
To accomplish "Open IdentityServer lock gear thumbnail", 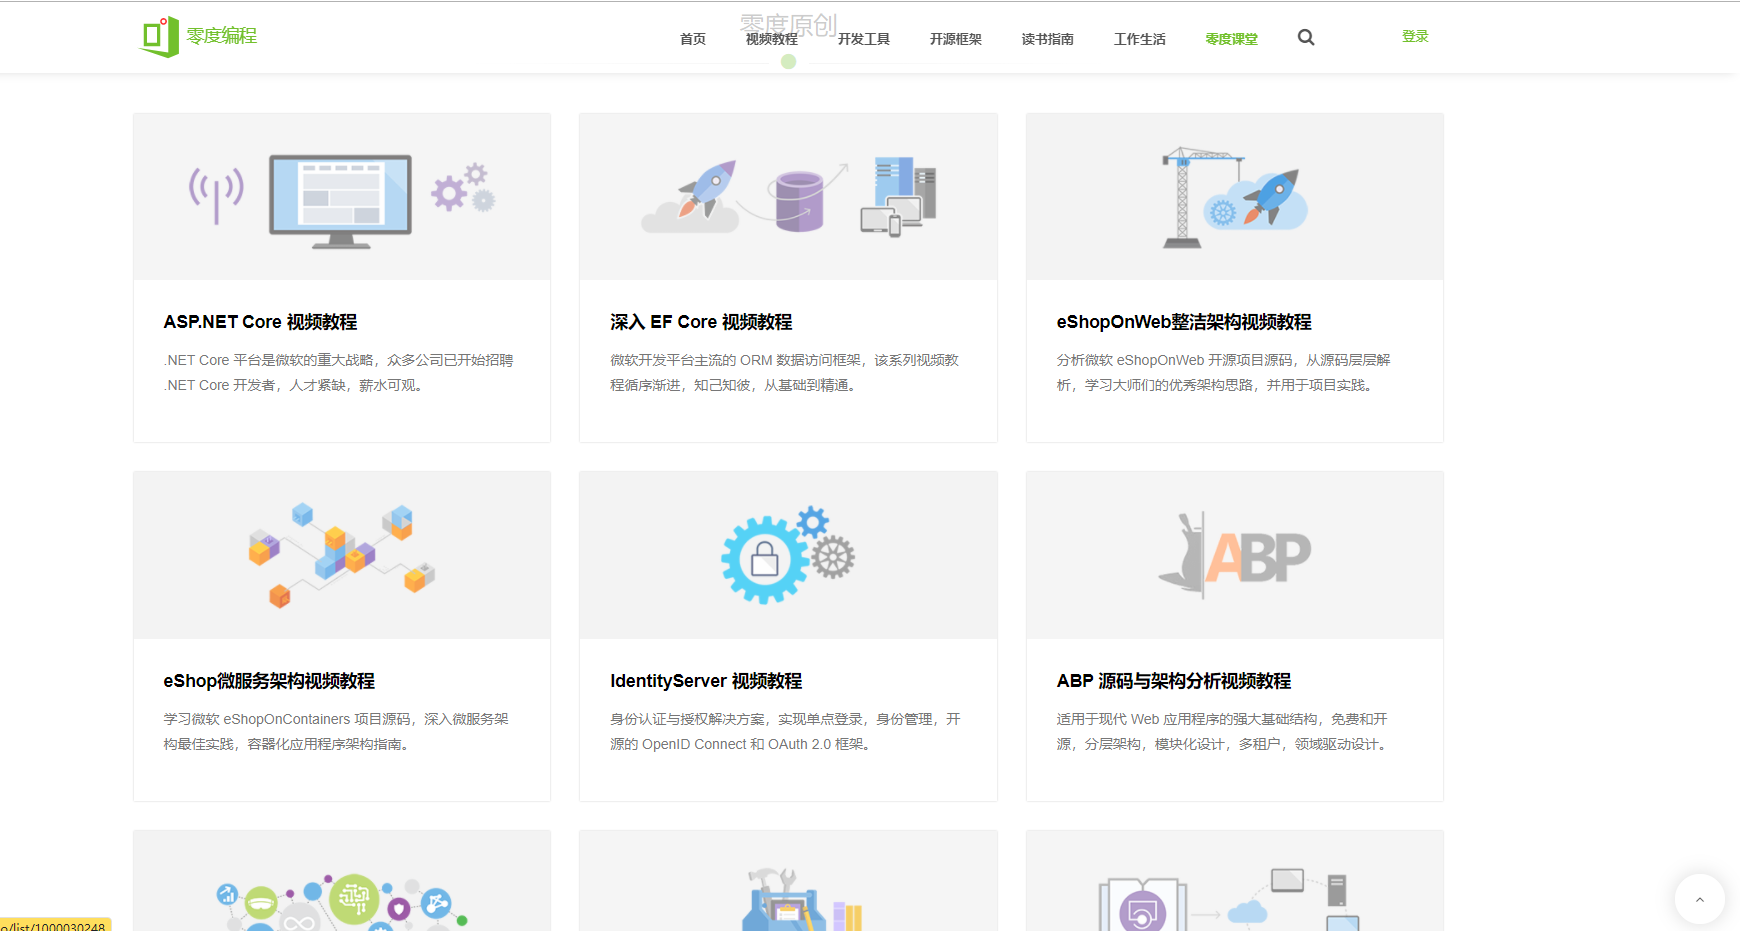I will pyautogui.click(x=788, y=556).
